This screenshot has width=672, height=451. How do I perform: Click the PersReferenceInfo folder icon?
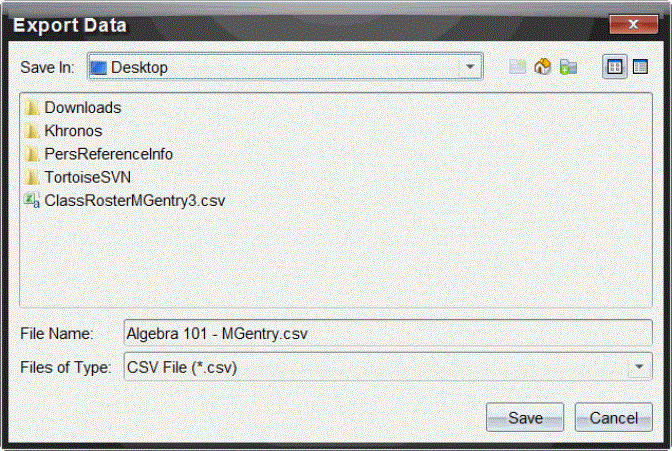tap(32, 154)
